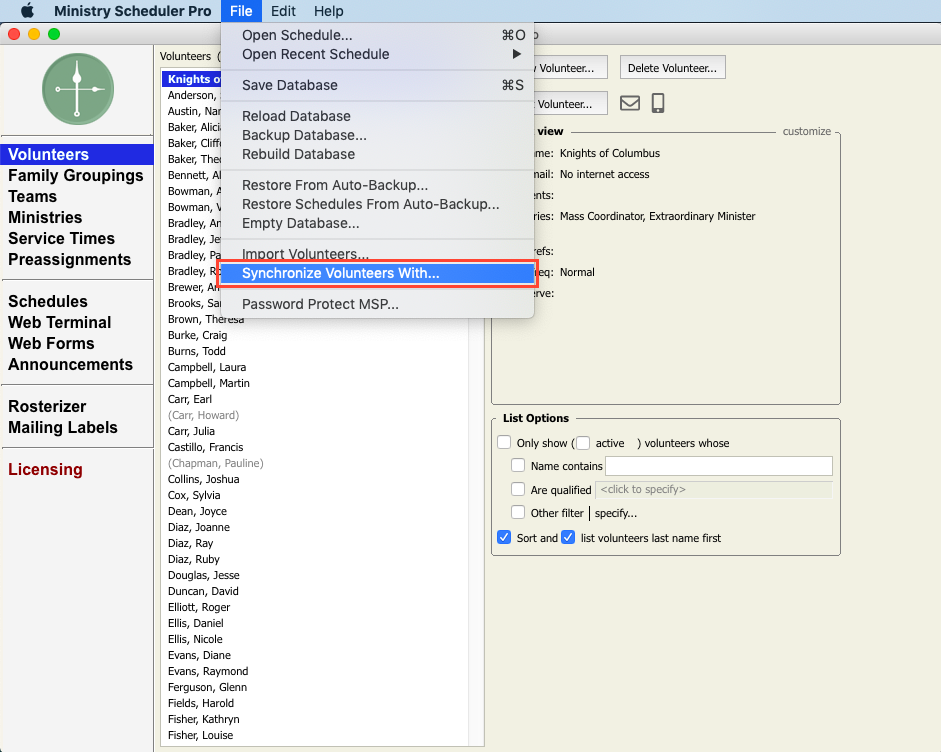This screenshot has width=941, height=752.
Task: Open the Apple menu
Action: [27, 11]
